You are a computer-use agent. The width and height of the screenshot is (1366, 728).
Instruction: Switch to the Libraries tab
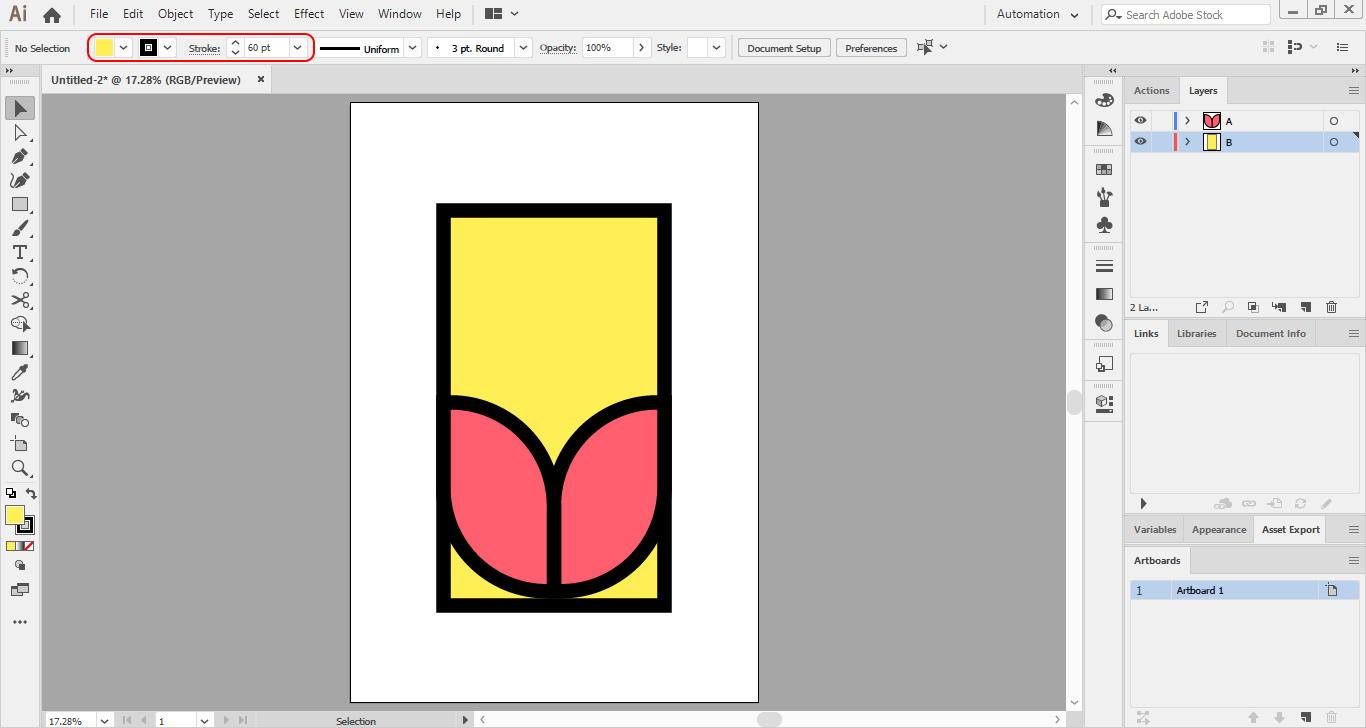coord(1196,334)
